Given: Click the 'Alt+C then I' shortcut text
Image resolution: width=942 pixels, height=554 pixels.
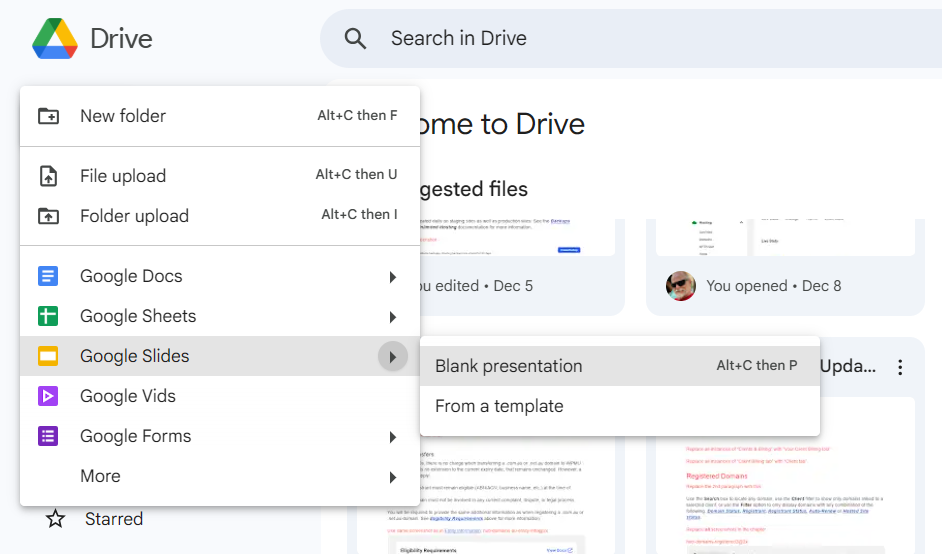Looking at the screenshot, I should [359, 215].
